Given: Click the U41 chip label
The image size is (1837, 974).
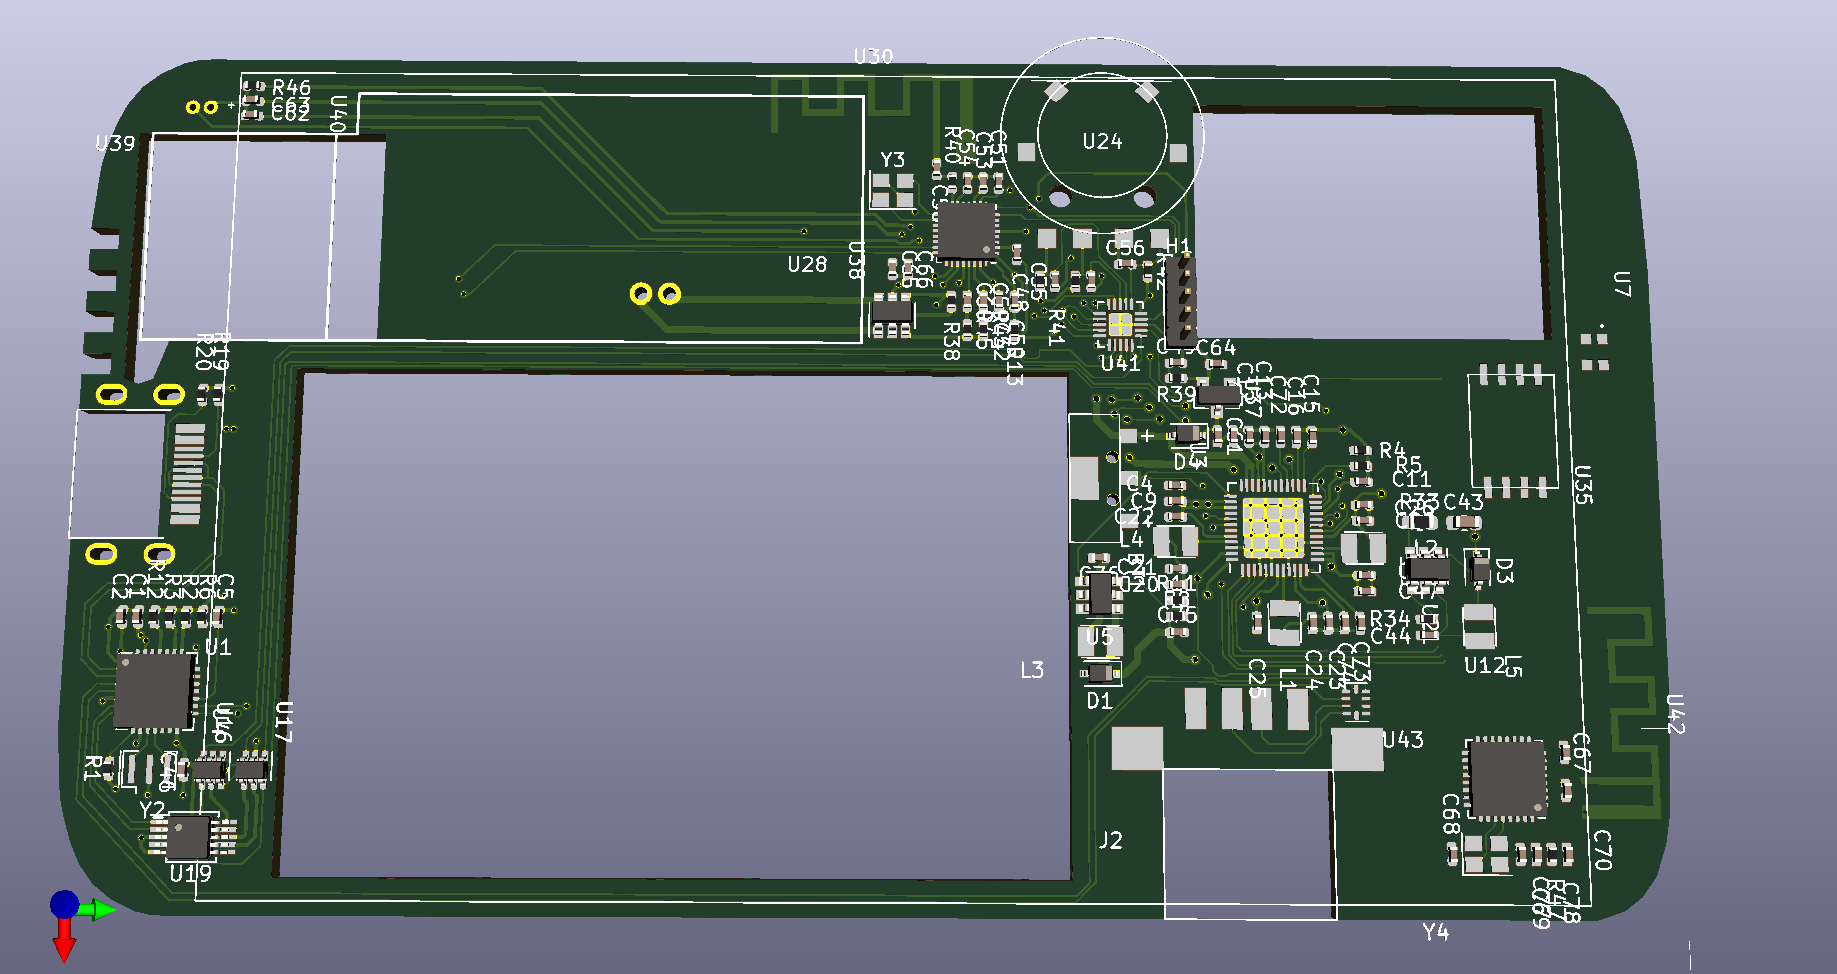Looking at the screenshot, I should (x=1120, y=364).
